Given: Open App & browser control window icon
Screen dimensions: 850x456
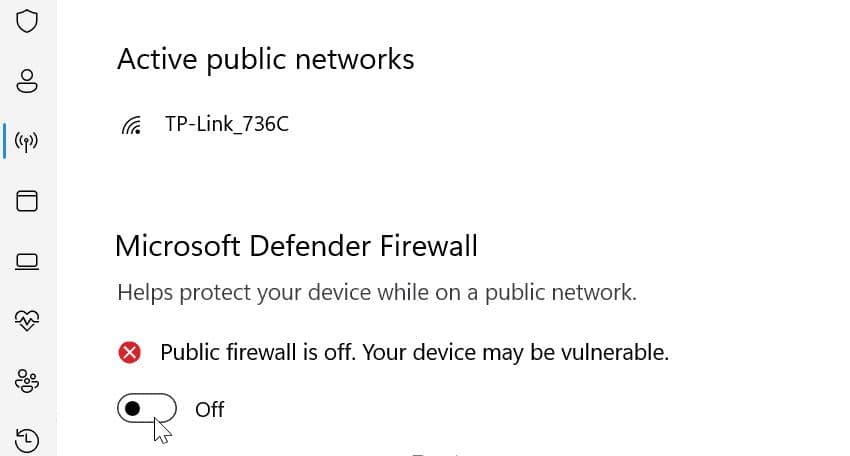Looking at the screenshot, I should tap(28, 201).
